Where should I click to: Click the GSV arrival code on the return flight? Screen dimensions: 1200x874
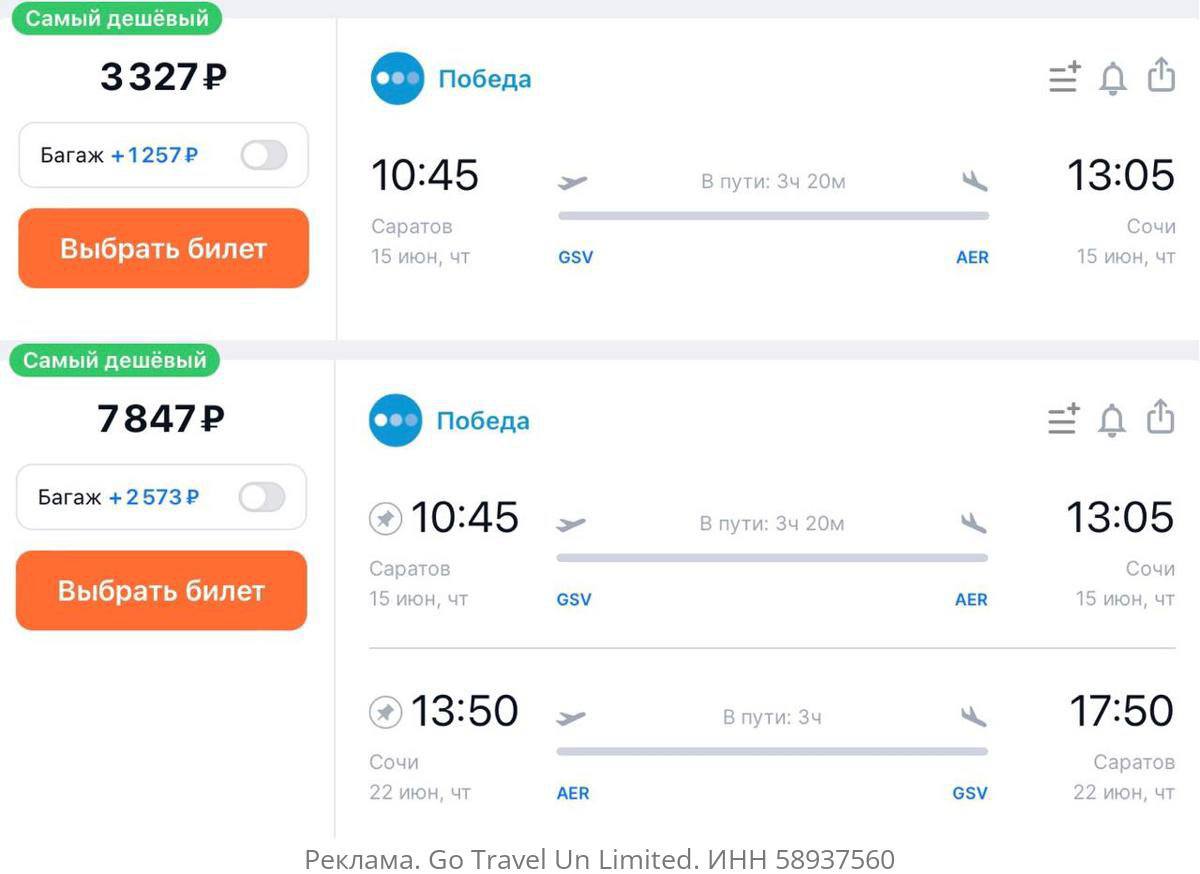(970, 793)
